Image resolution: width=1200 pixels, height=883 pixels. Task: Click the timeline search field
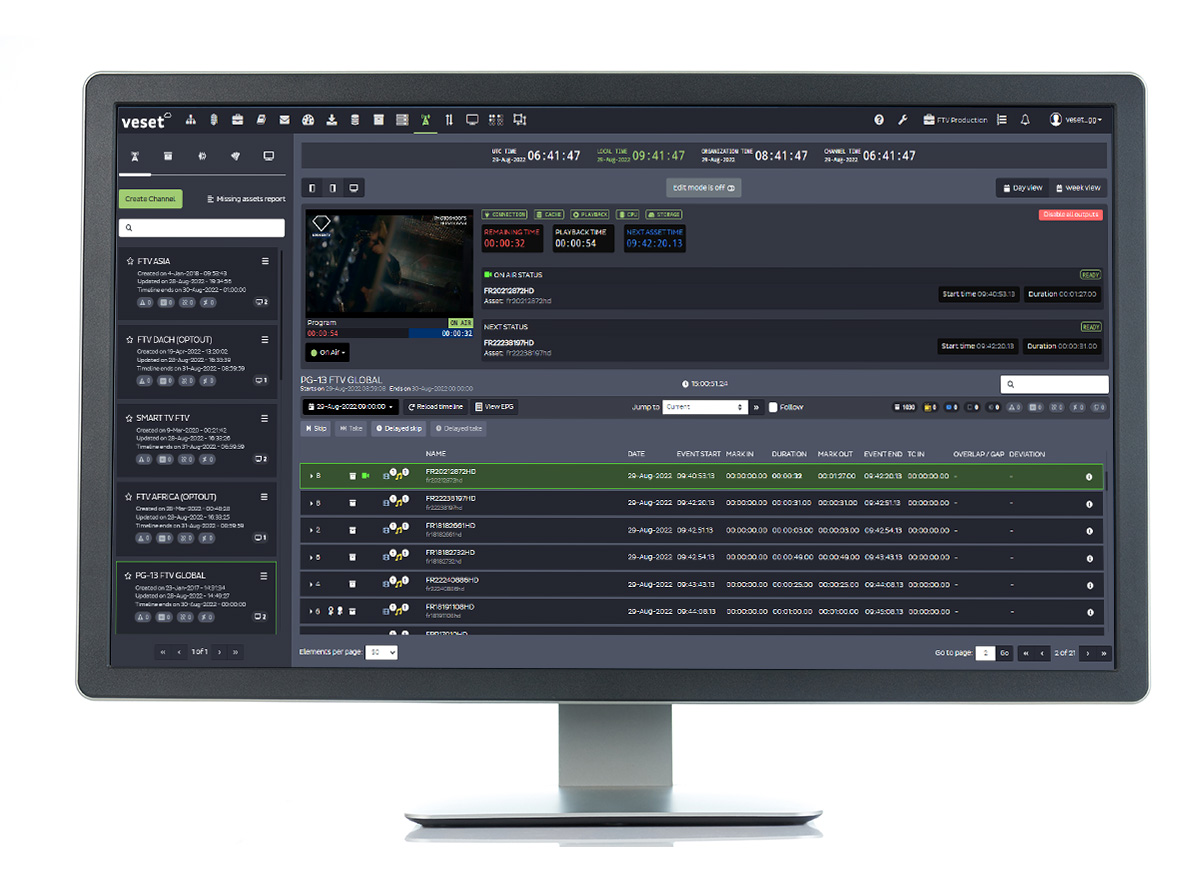1054,384
